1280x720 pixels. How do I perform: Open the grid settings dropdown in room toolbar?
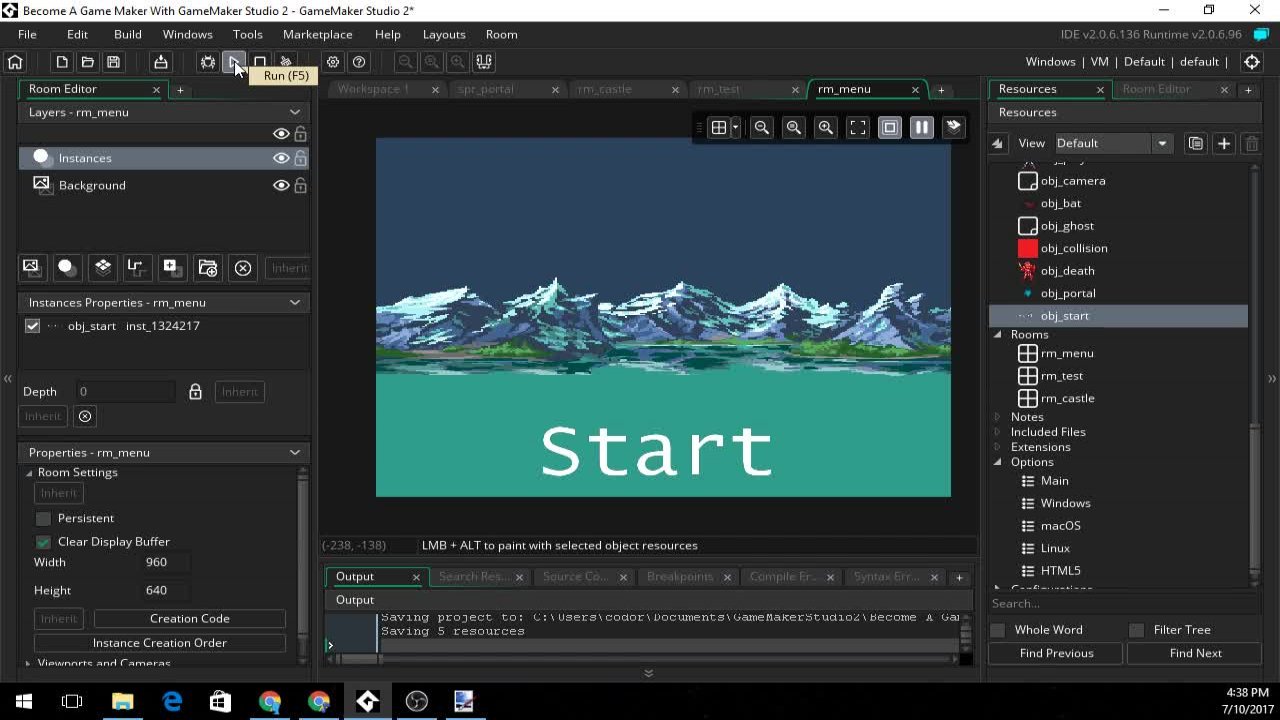(733, 127)
